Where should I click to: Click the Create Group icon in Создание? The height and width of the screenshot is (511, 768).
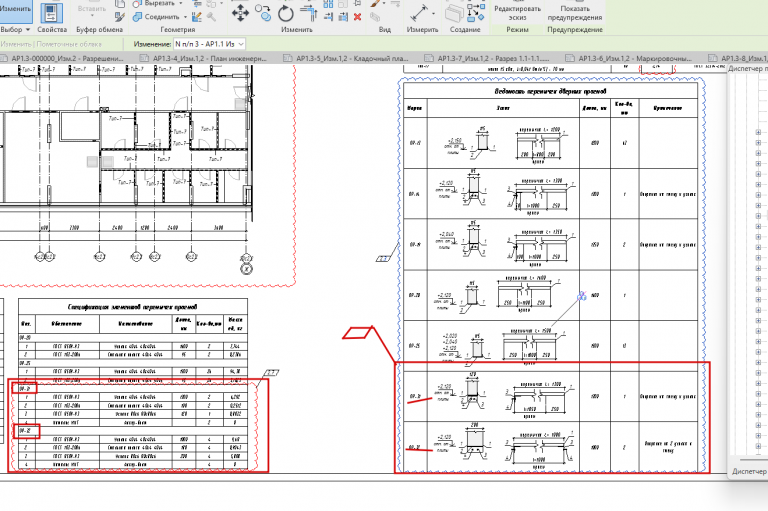click(x=454, y=13)
